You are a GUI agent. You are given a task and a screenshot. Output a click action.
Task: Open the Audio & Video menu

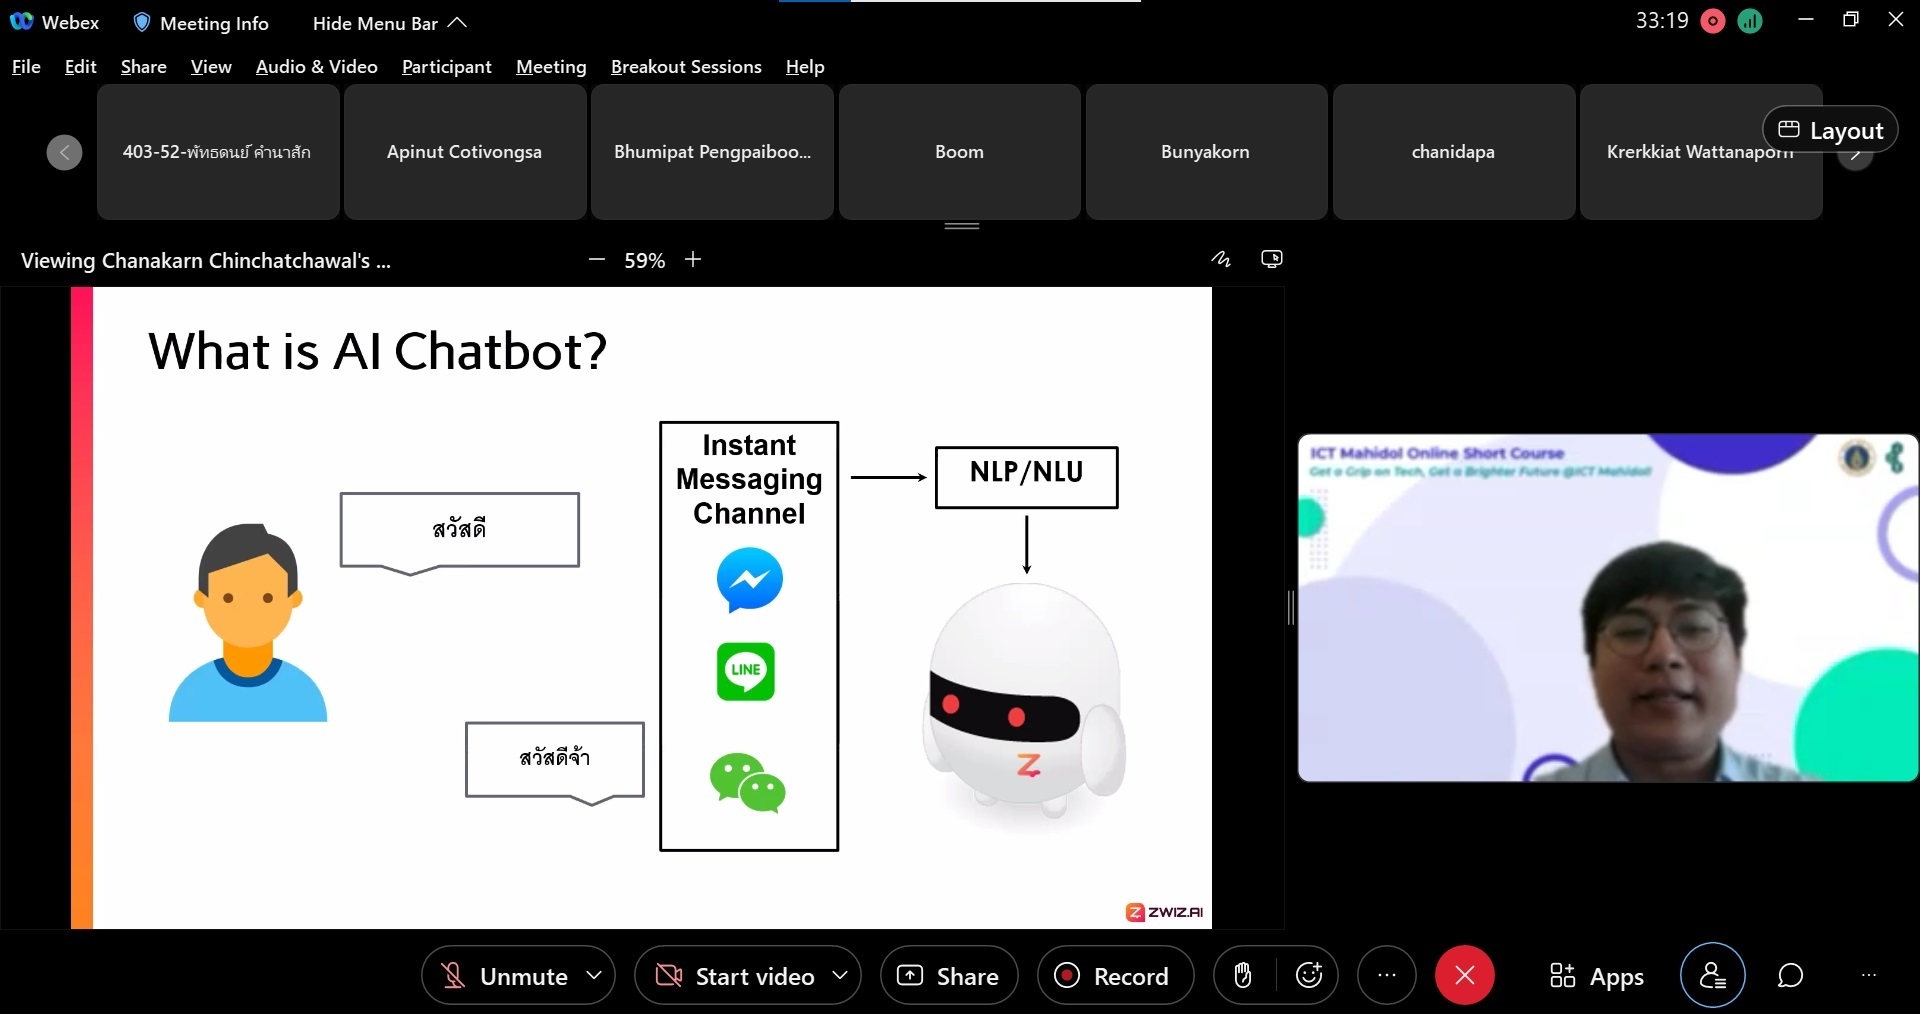316,67
